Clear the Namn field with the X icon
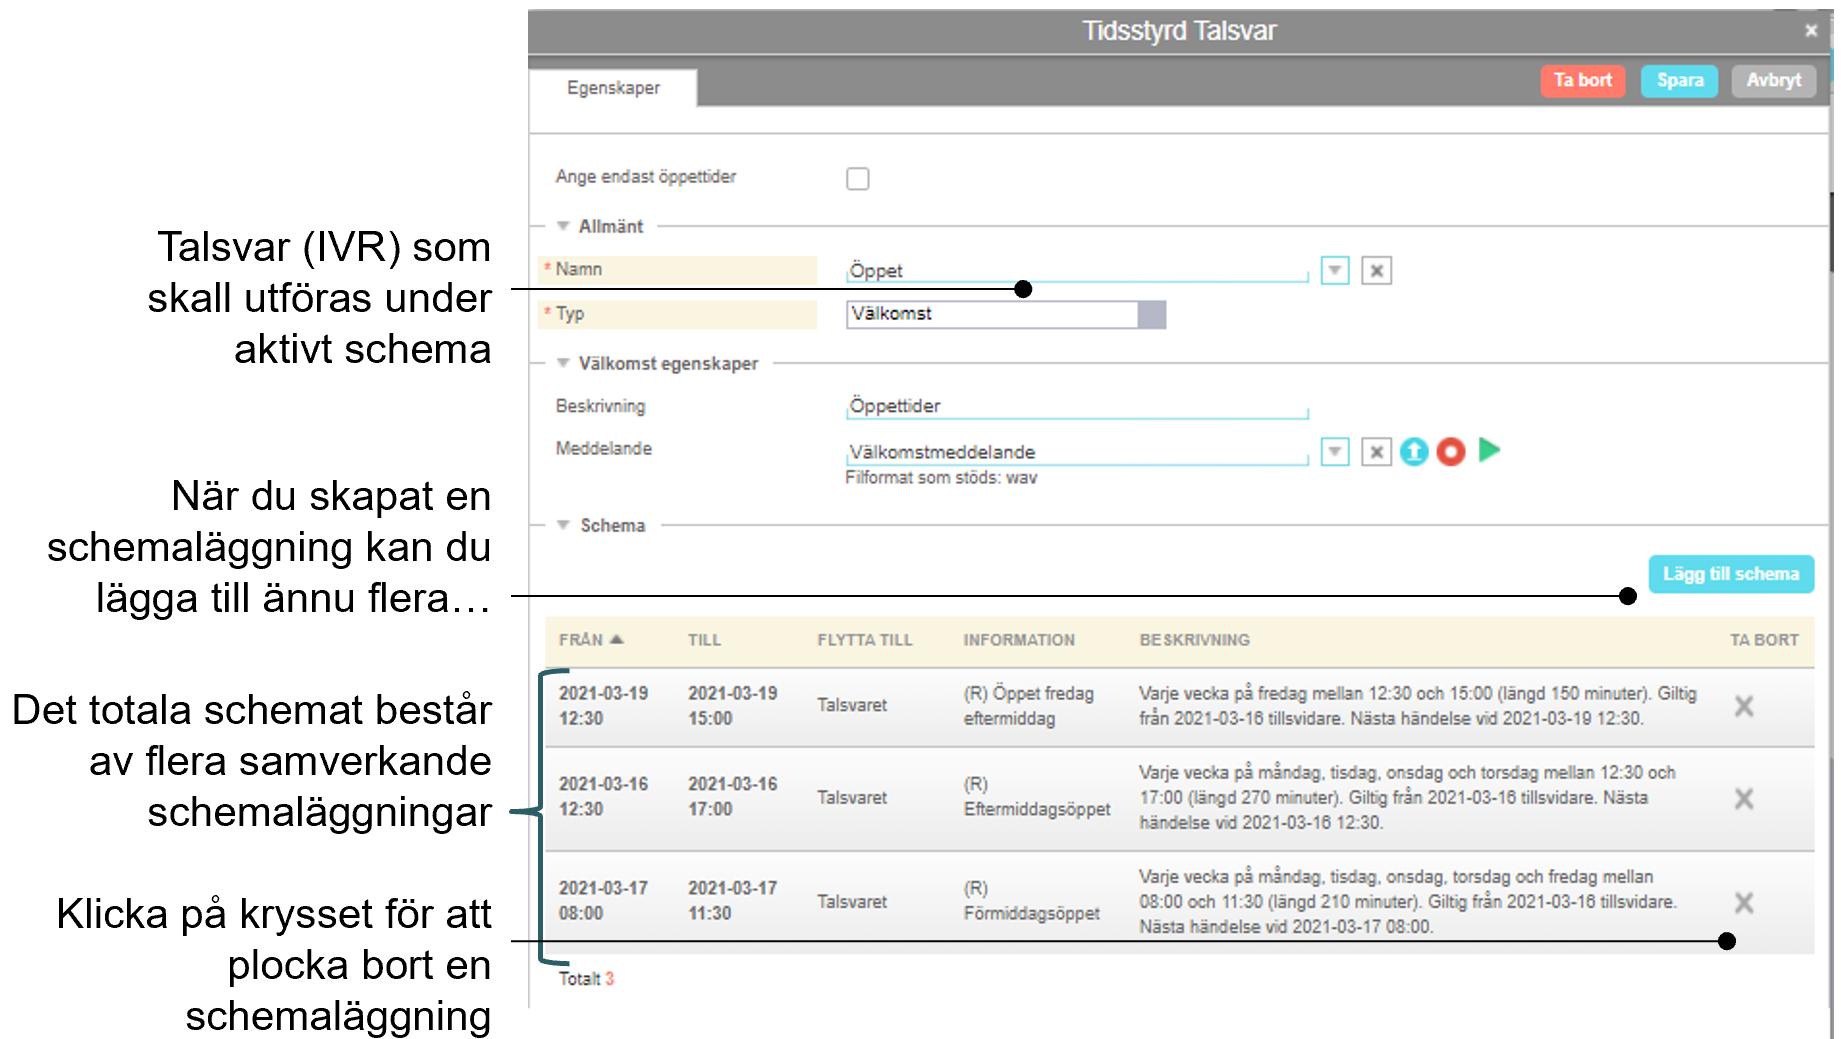 pyautogui.click(x=1376, y=270)
